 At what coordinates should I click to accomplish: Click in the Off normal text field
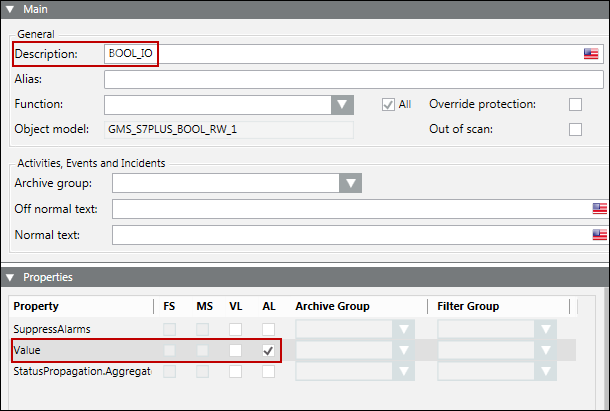click(350, 209)
